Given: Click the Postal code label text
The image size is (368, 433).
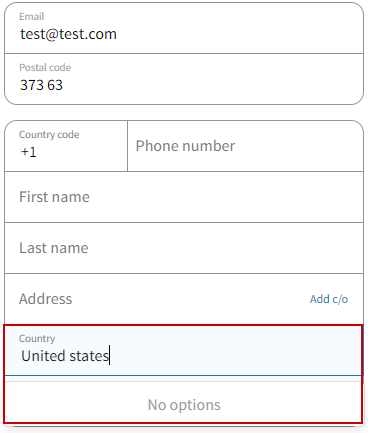Looking at the screenshot, I should tap(45, 68).
